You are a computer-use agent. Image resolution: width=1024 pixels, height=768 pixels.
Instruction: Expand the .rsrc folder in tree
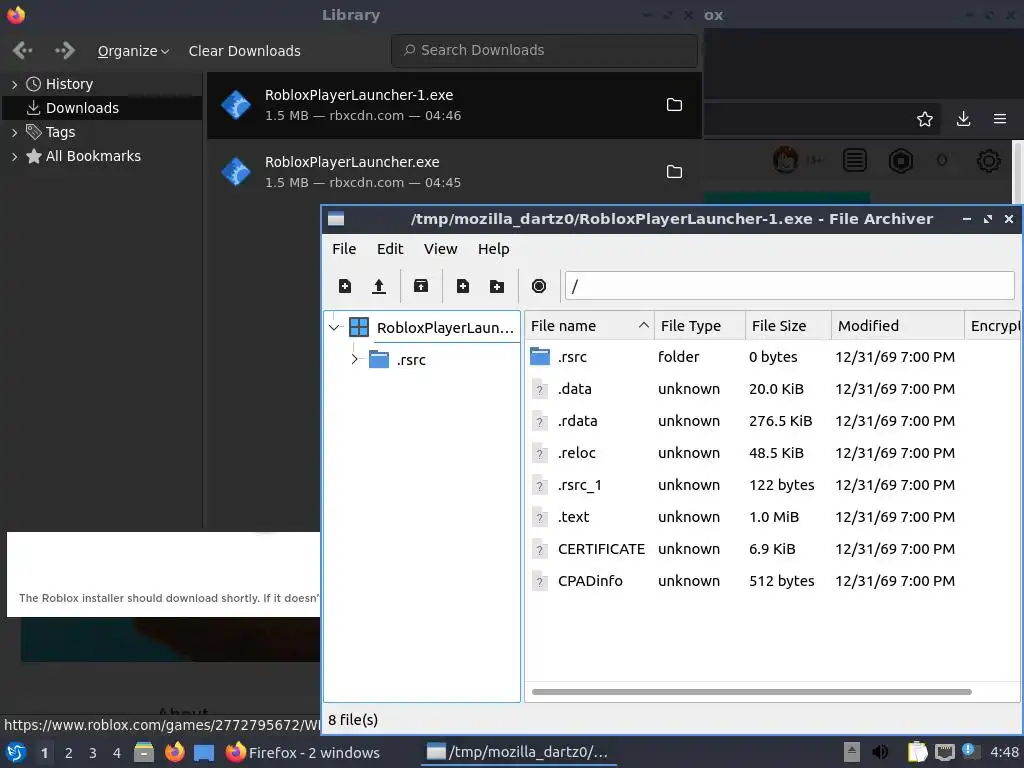click(x=355, y=359)
